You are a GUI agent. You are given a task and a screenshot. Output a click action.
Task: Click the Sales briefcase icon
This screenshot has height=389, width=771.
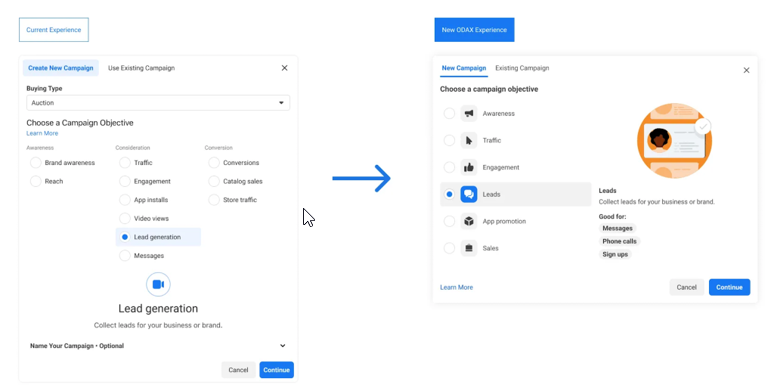[x=469, y=248]
